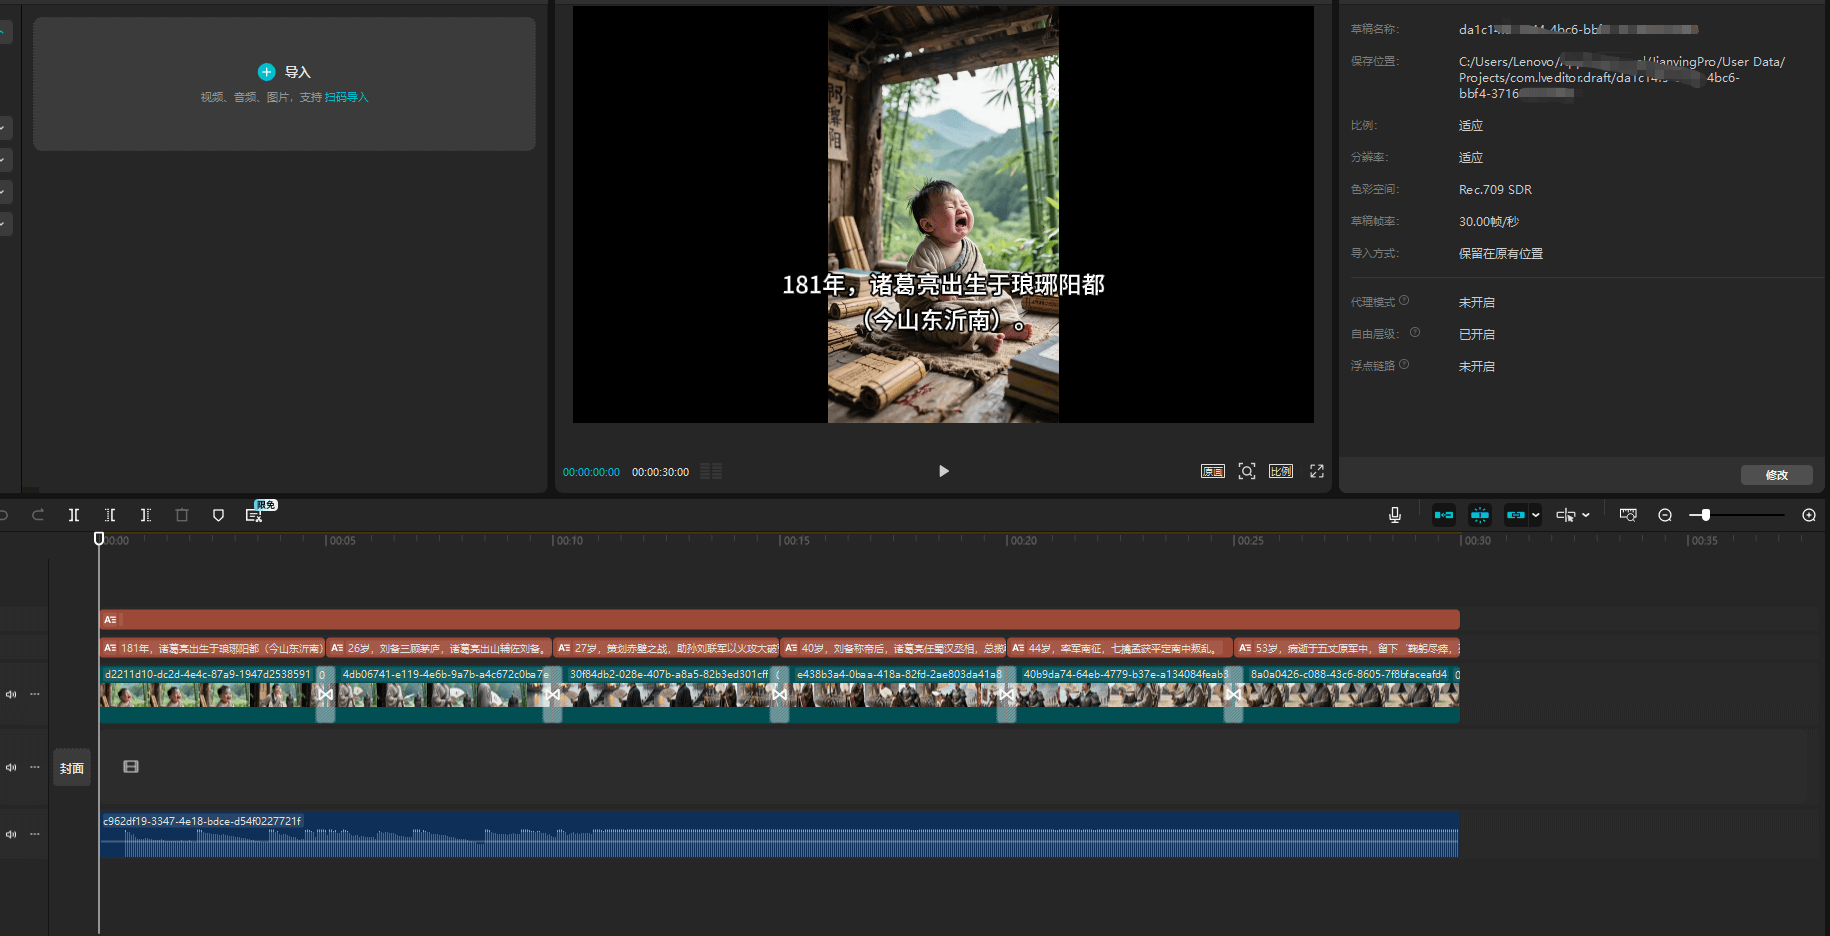This screenshot has height=936, width=1830.
Task: Click the zoom in timeline icon
Action: pos(1809,515)
